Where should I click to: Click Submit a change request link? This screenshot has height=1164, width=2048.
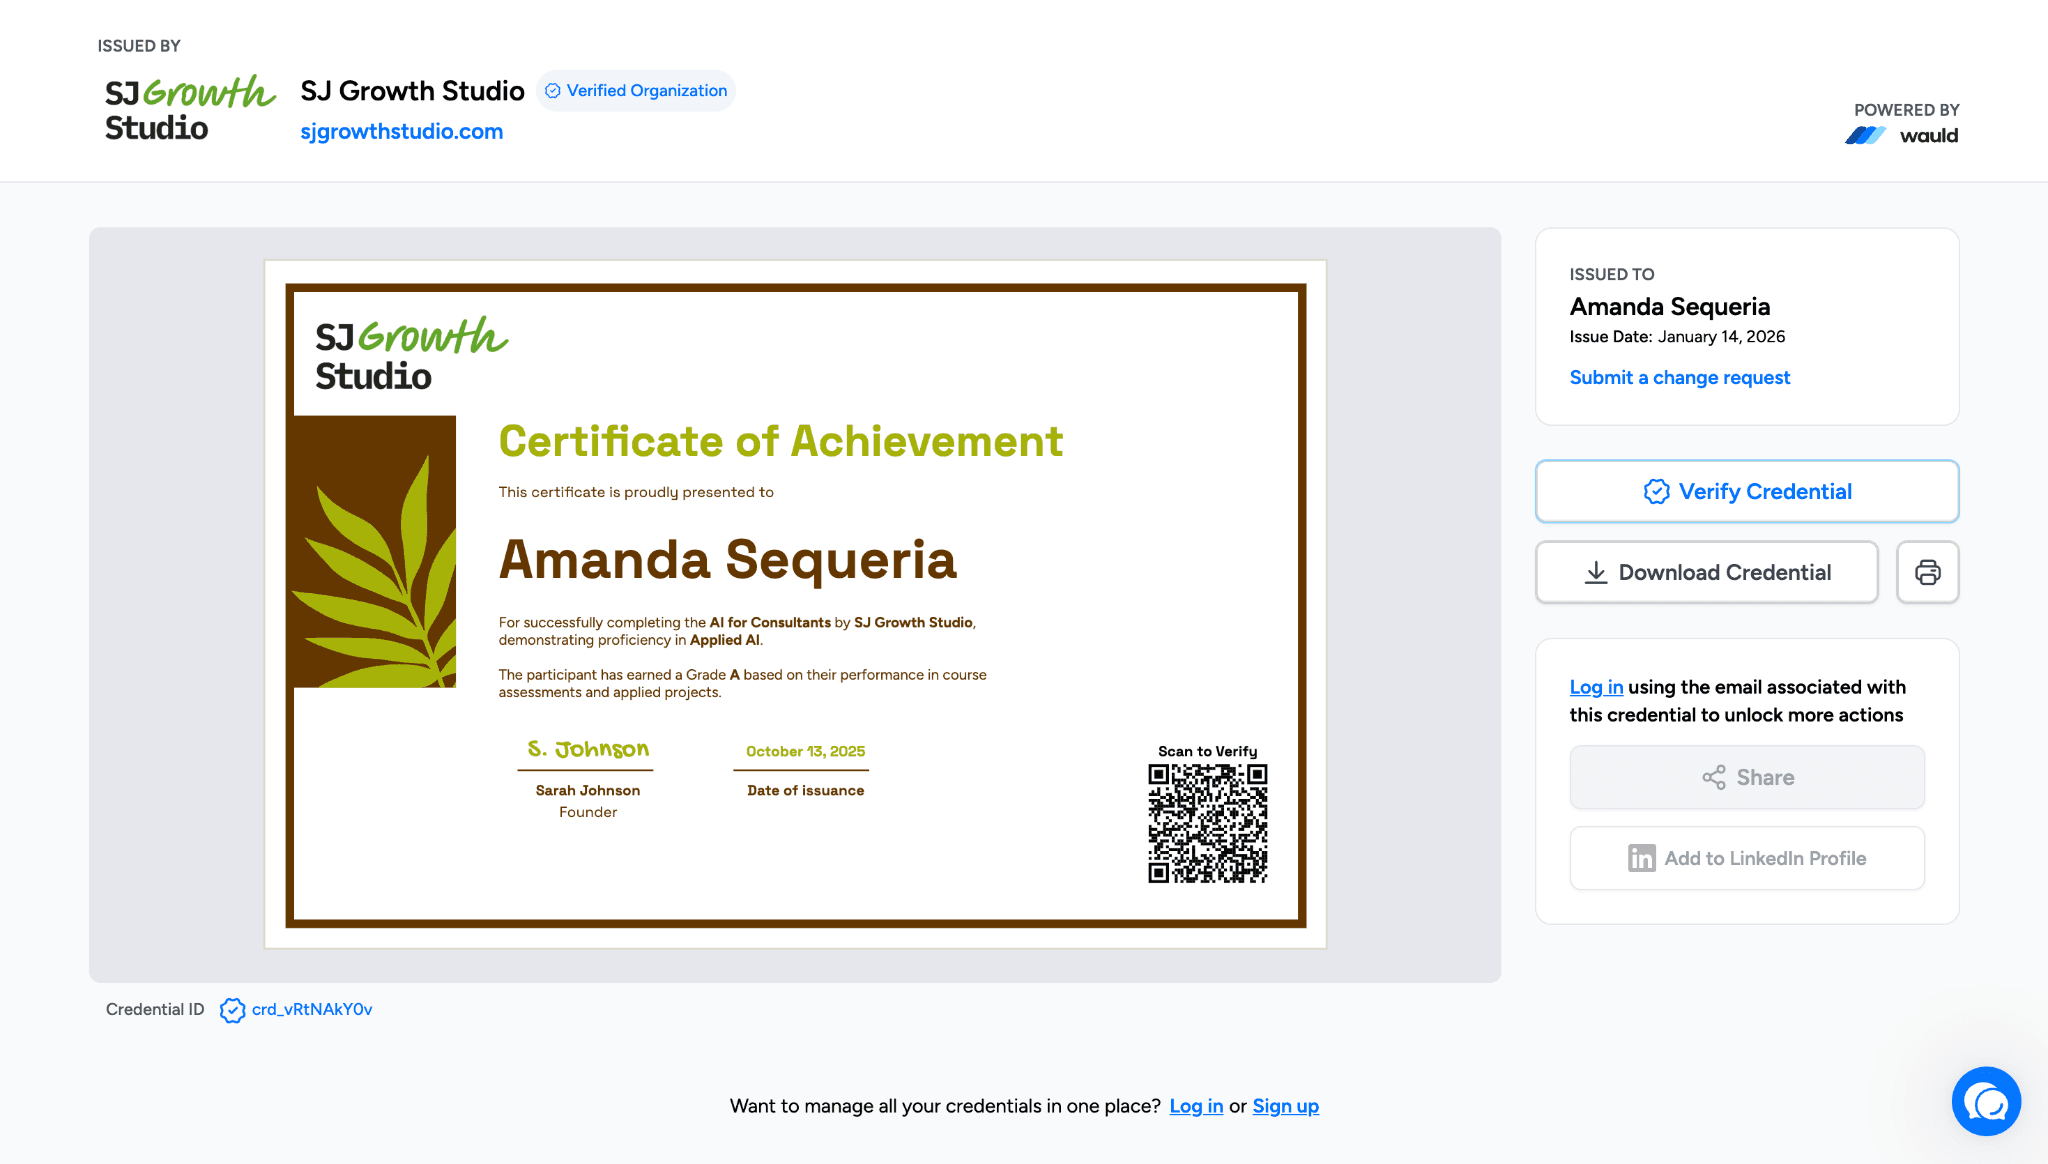click(x=1679, y=377)
